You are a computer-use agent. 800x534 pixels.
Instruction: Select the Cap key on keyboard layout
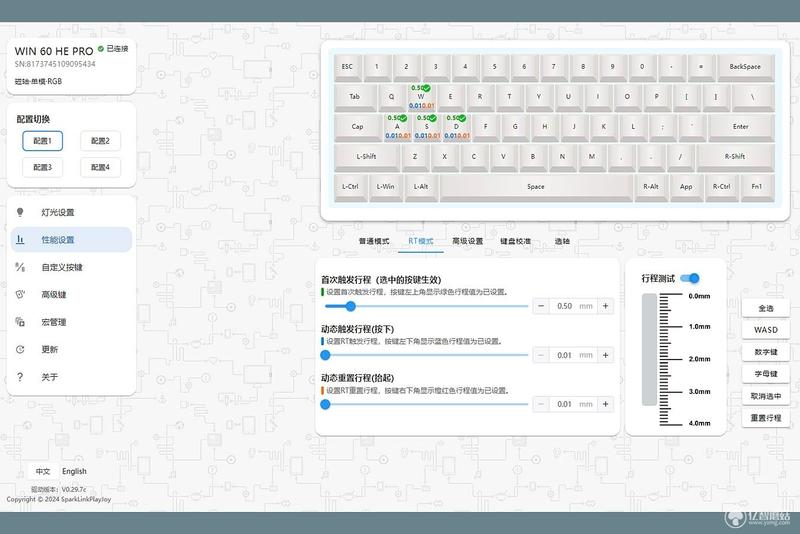[x=358, y=126]
